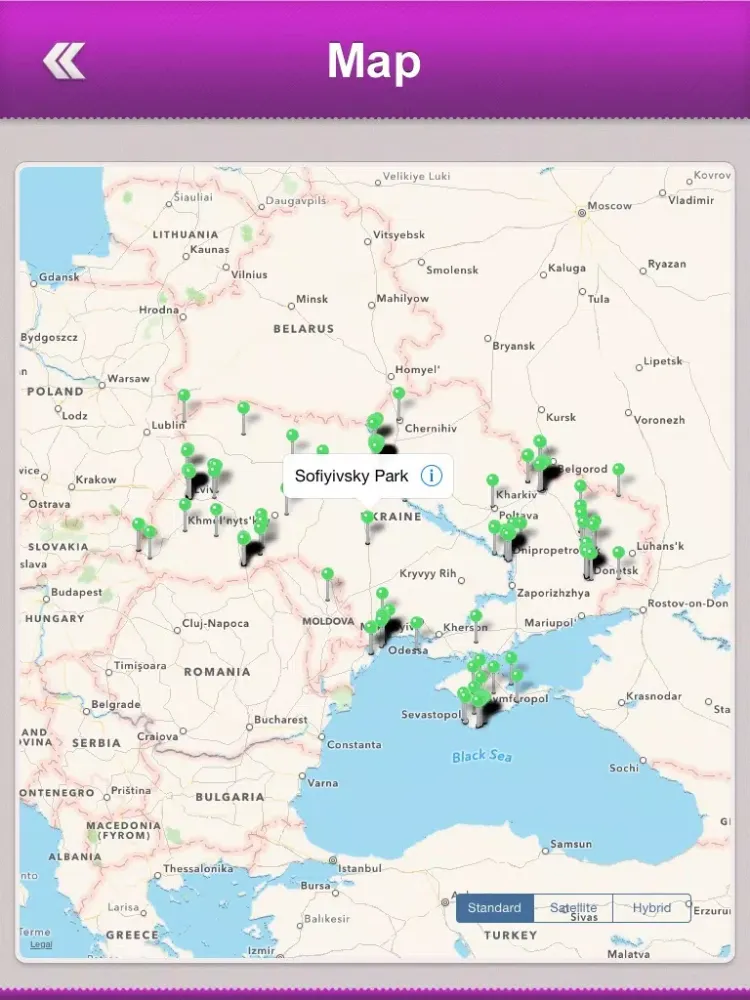
Task: Tap the ROMANIA country label
Action: (217, 672)
